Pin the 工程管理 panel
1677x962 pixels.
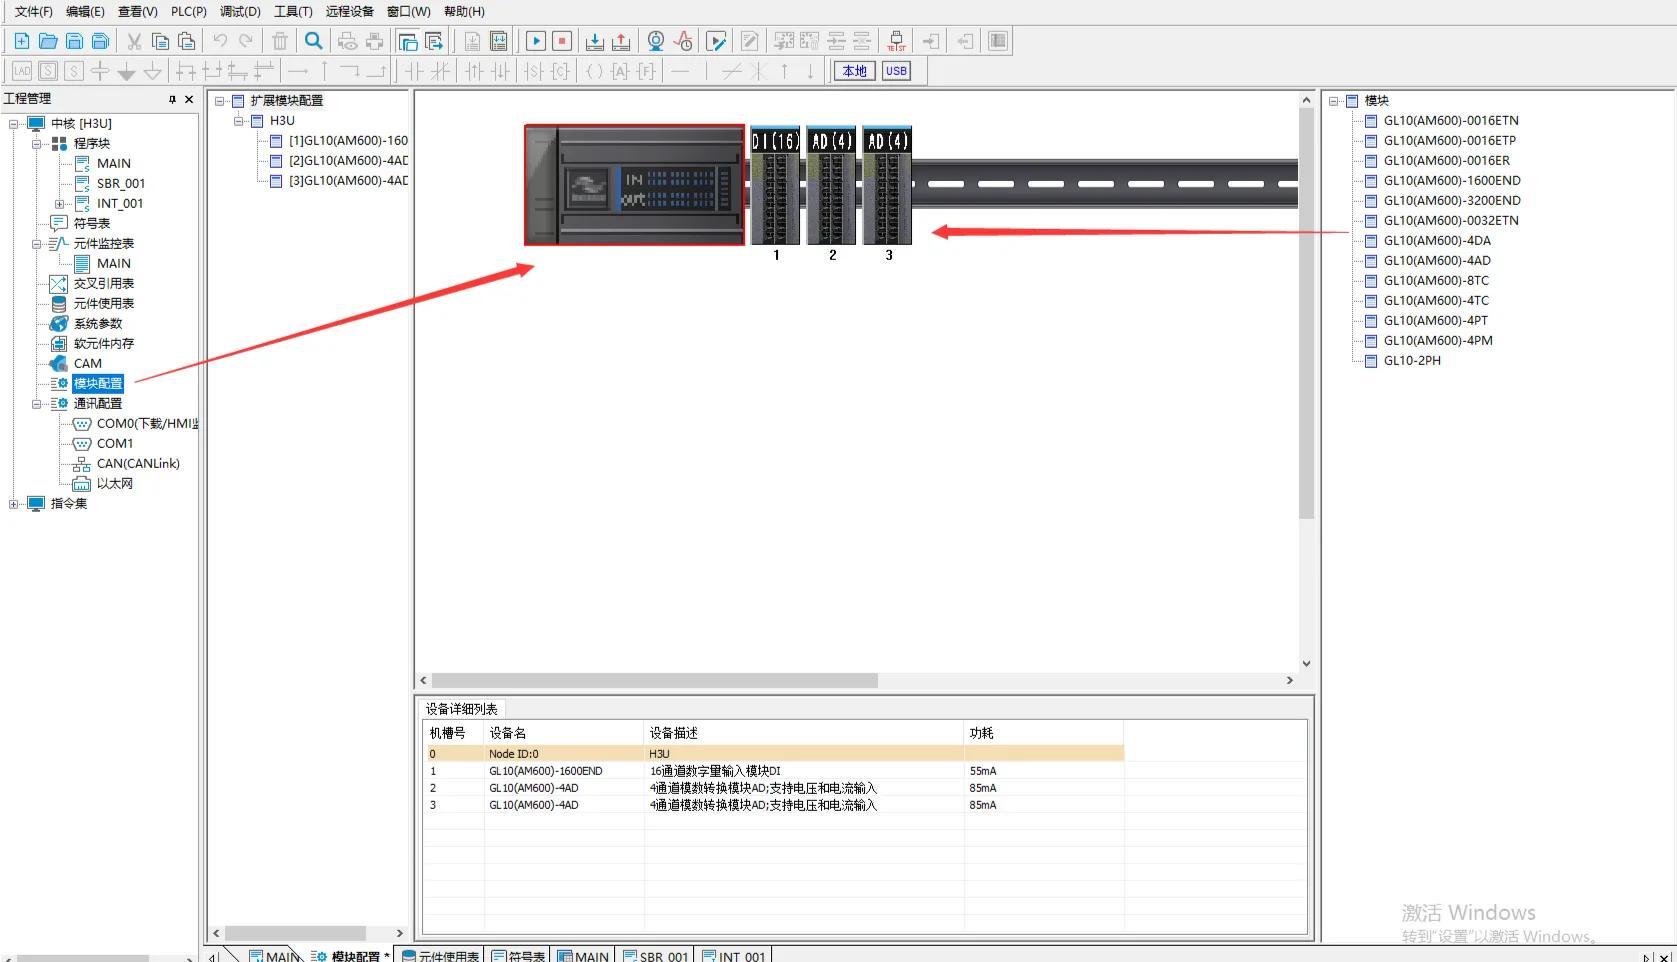pos(172,99)
